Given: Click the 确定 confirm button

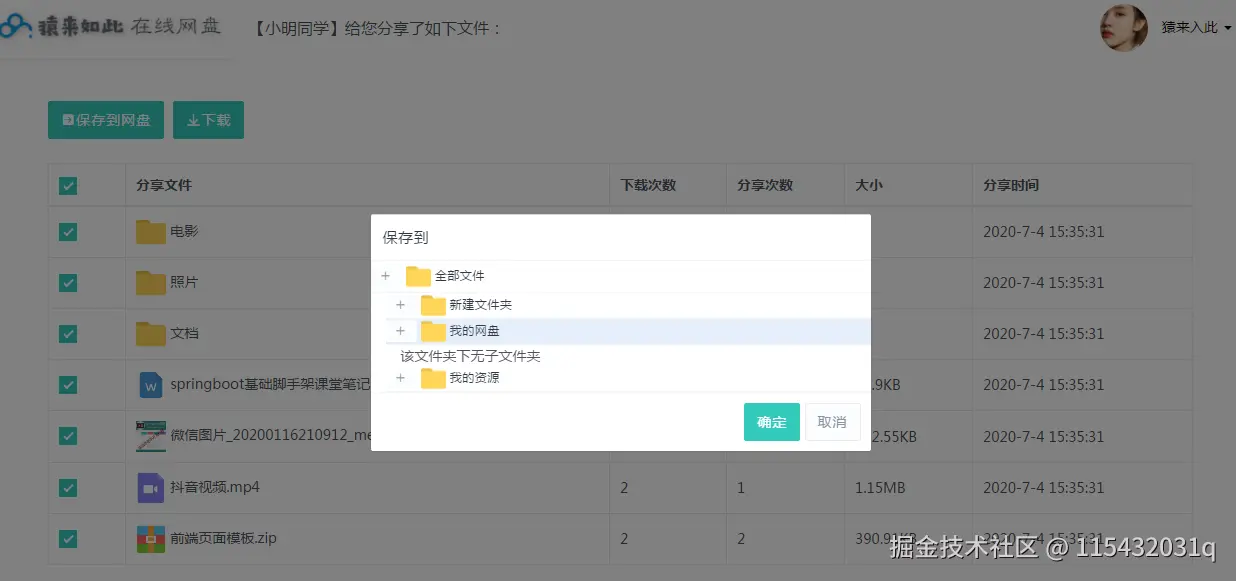Looking at the screenshot, I should click(771, 422).
